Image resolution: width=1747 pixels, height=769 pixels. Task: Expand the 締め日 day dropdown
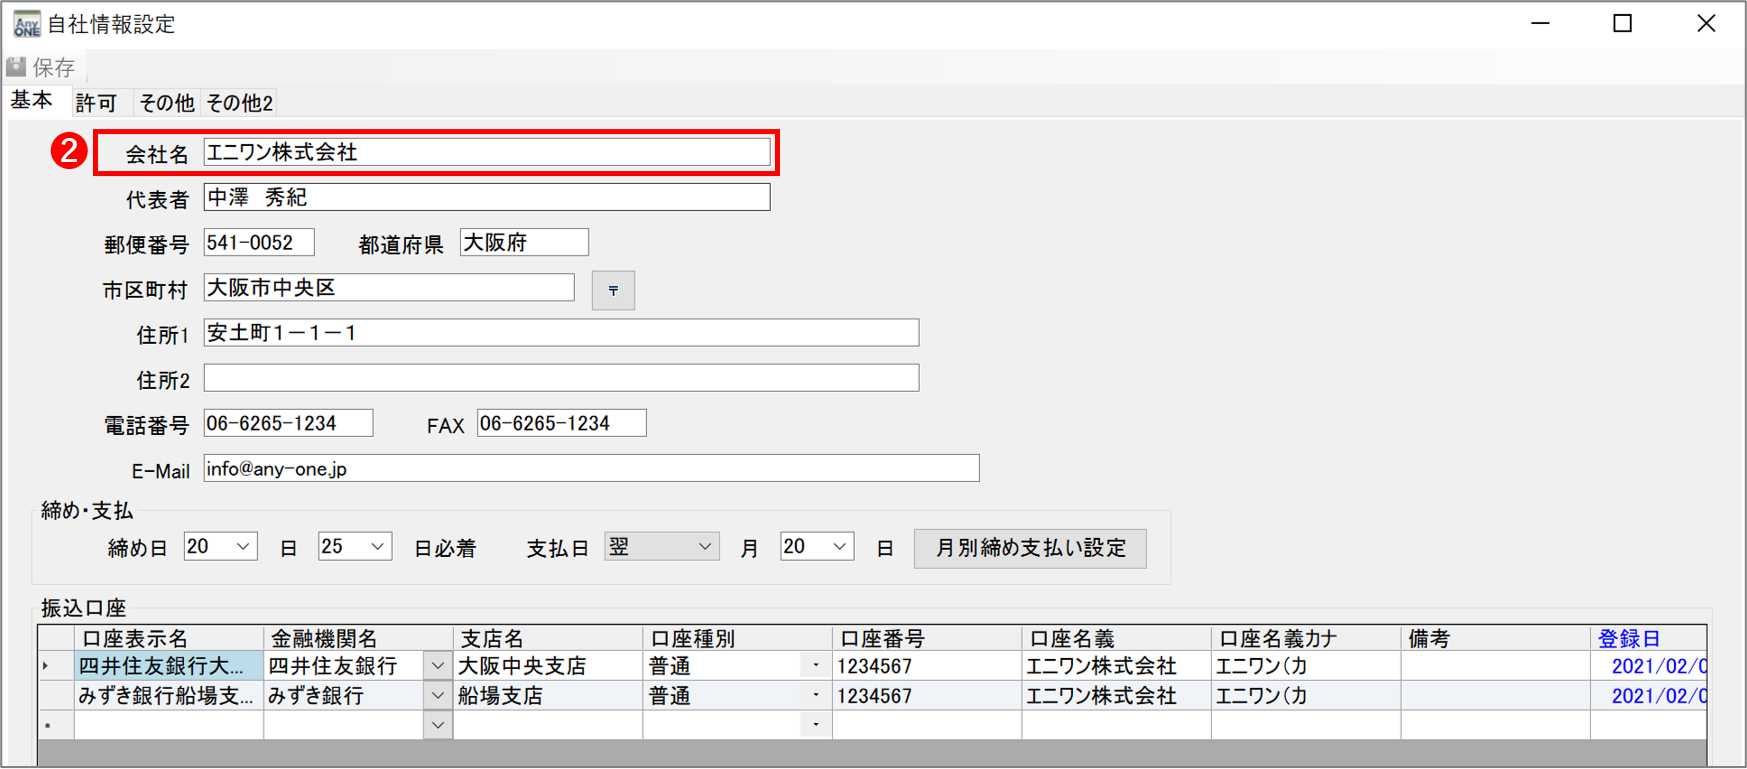pyautogui.click(x=242, y=547)
